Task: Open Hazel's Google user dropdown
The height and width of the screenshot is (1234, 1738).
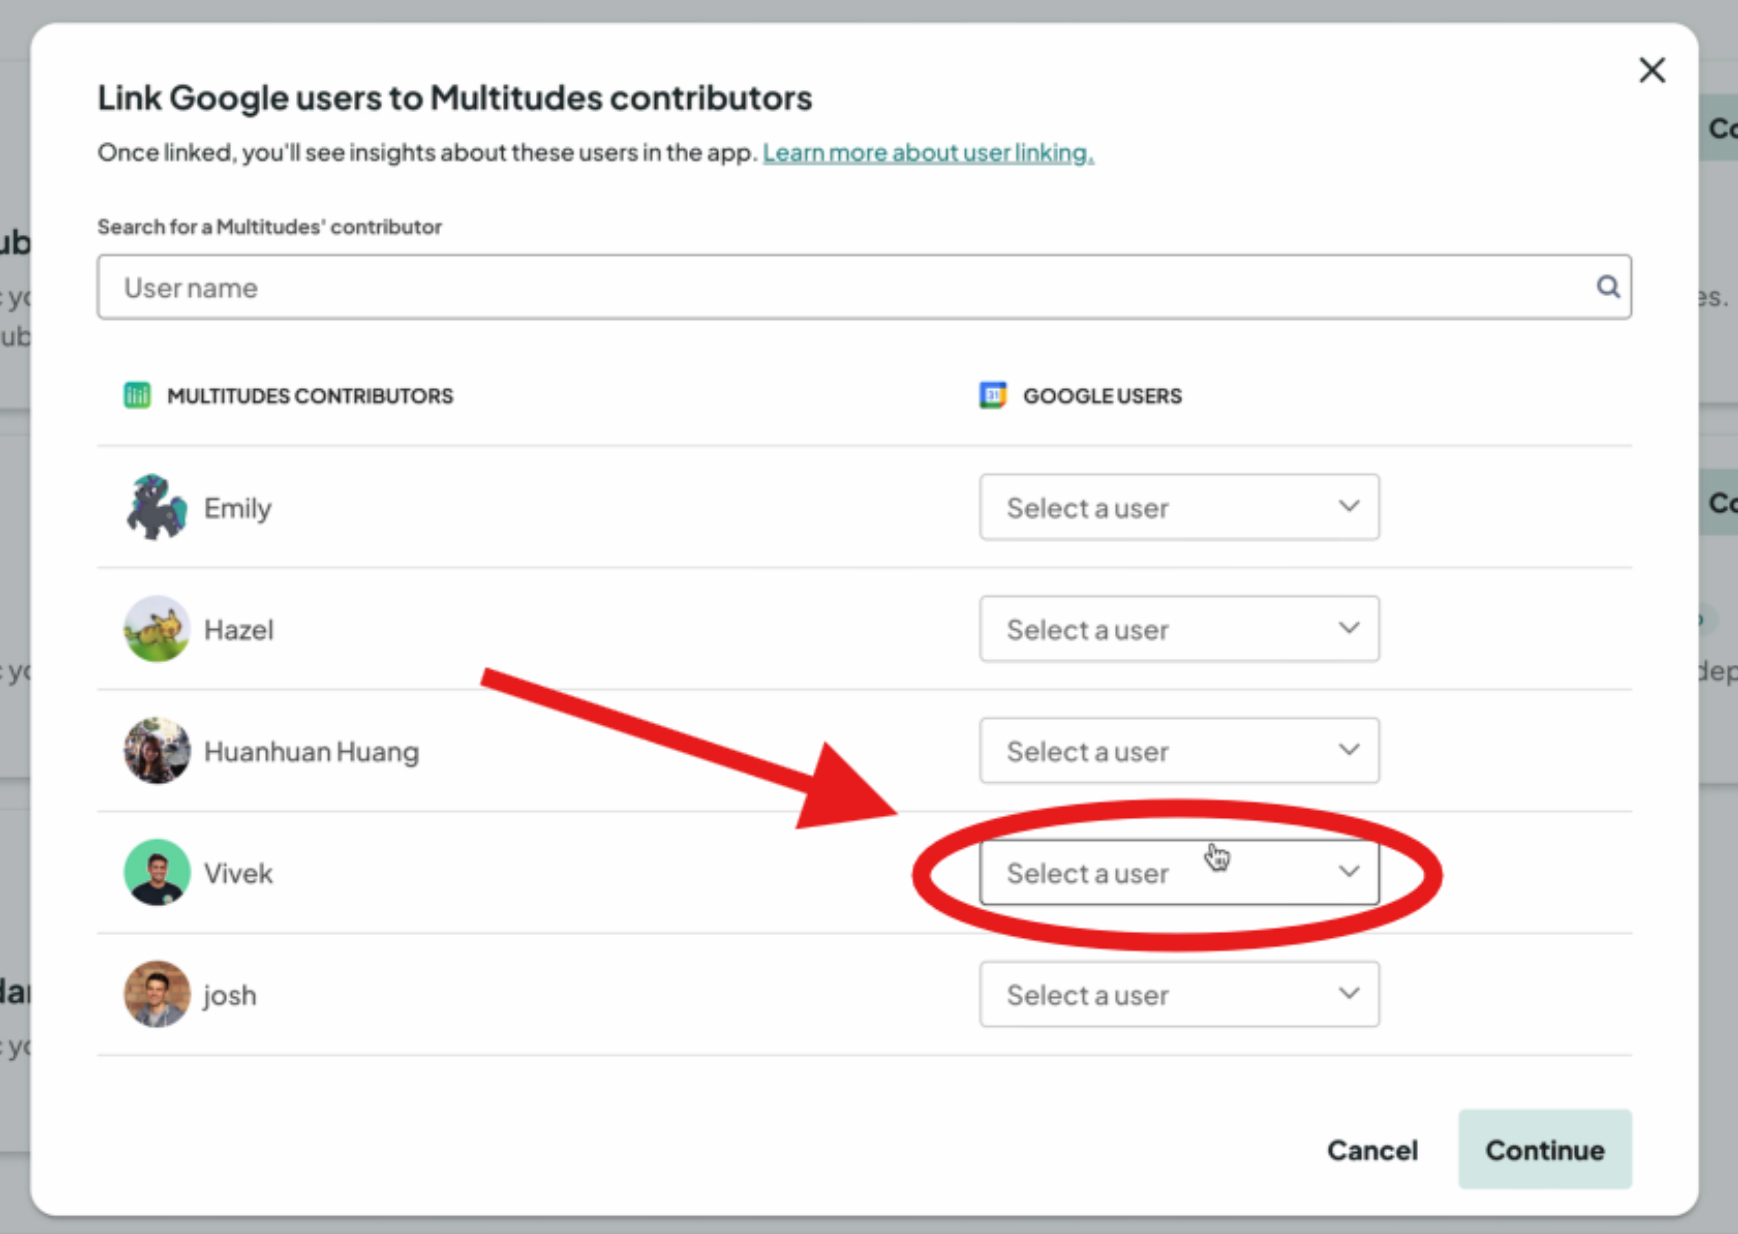Action: tap(1178, 629)
